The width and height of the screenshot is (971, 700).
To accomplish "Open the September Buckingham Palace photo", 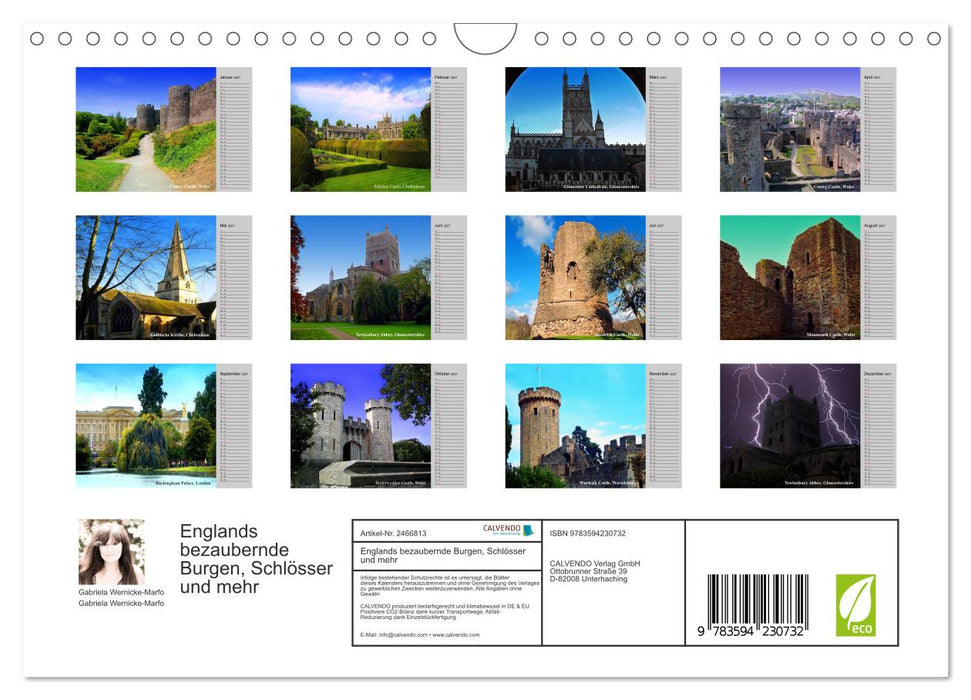I will pos(146,426).
